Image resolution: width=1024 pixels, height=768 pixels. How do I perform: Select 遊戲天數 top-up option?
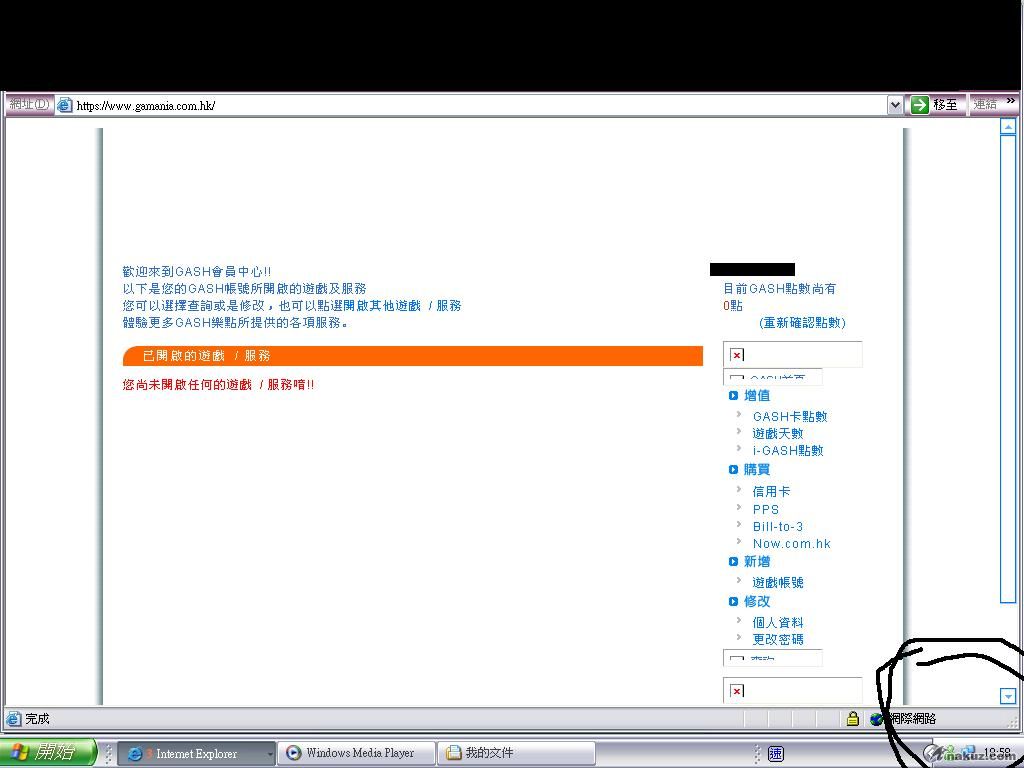[x=778, y=433]
